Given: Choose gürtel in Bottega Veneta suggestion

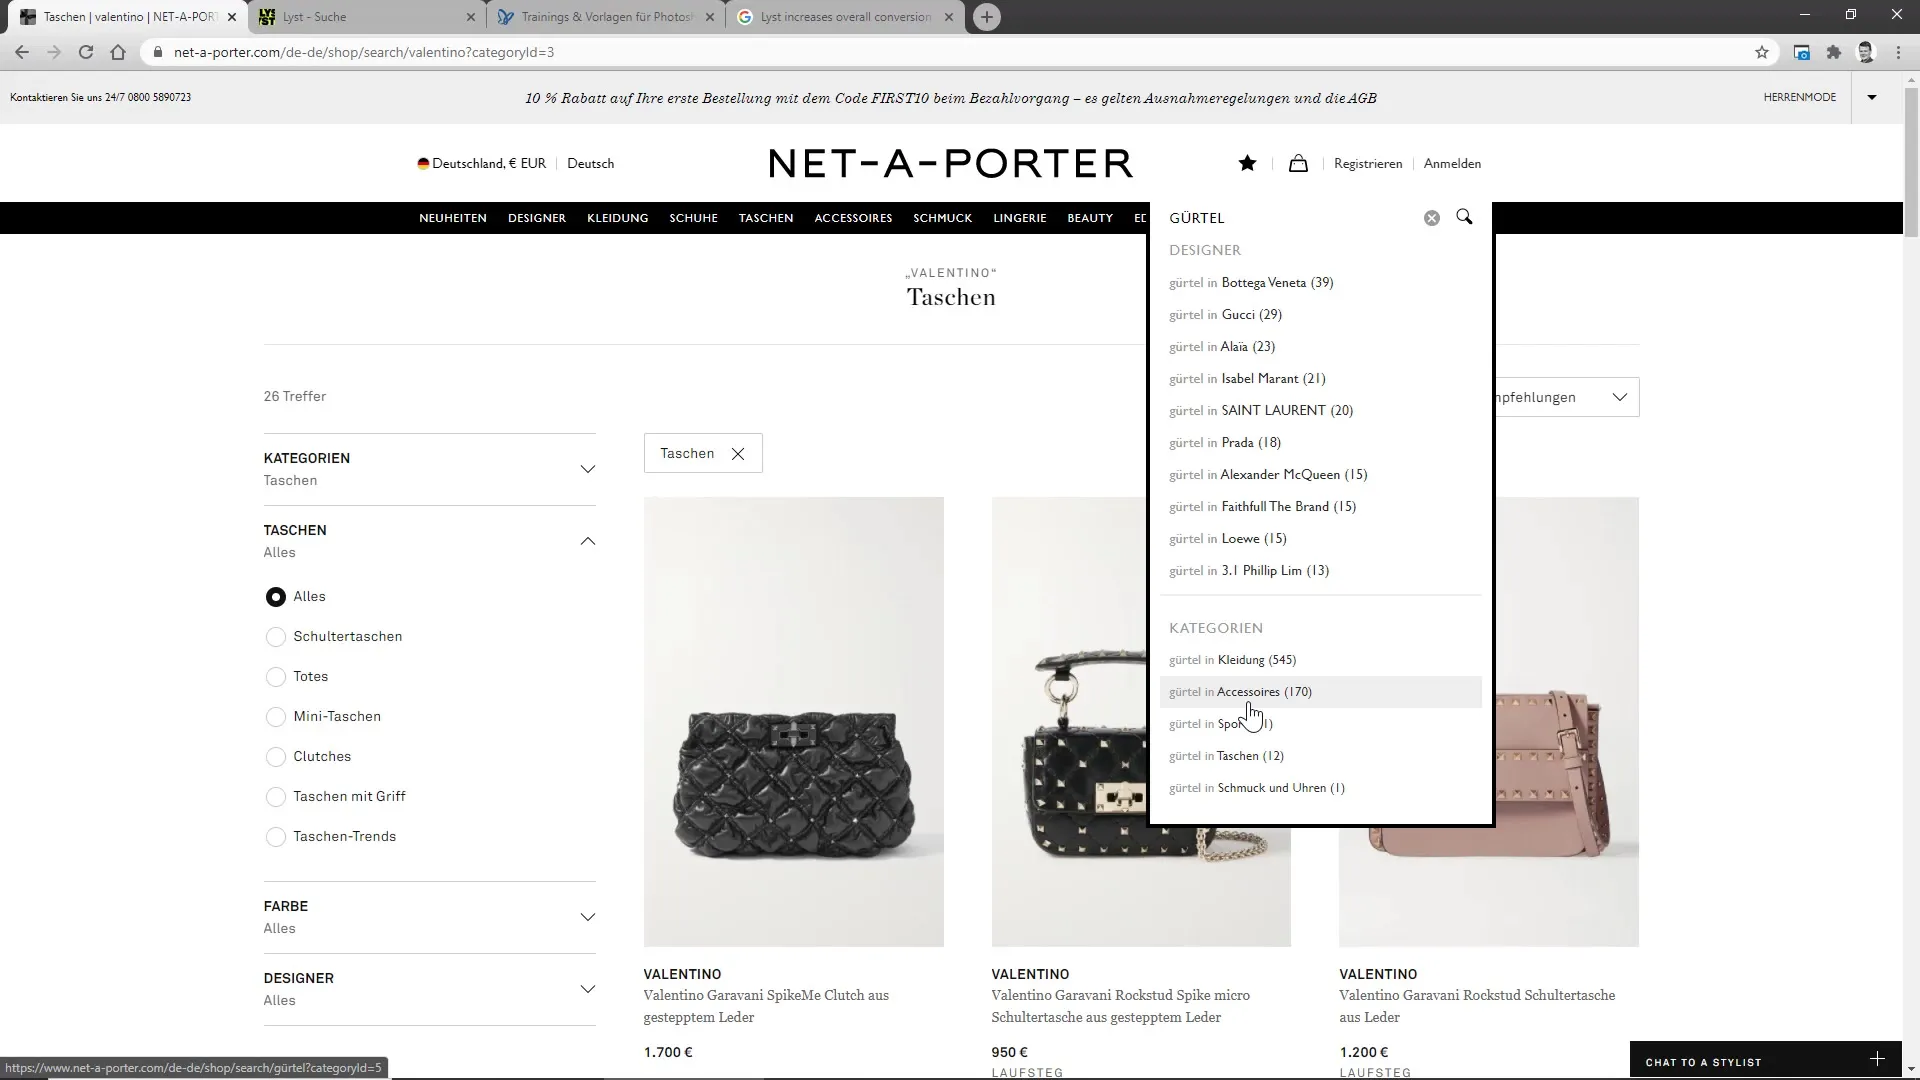Looking at the screenshot, I should [x=1320, y=283].
